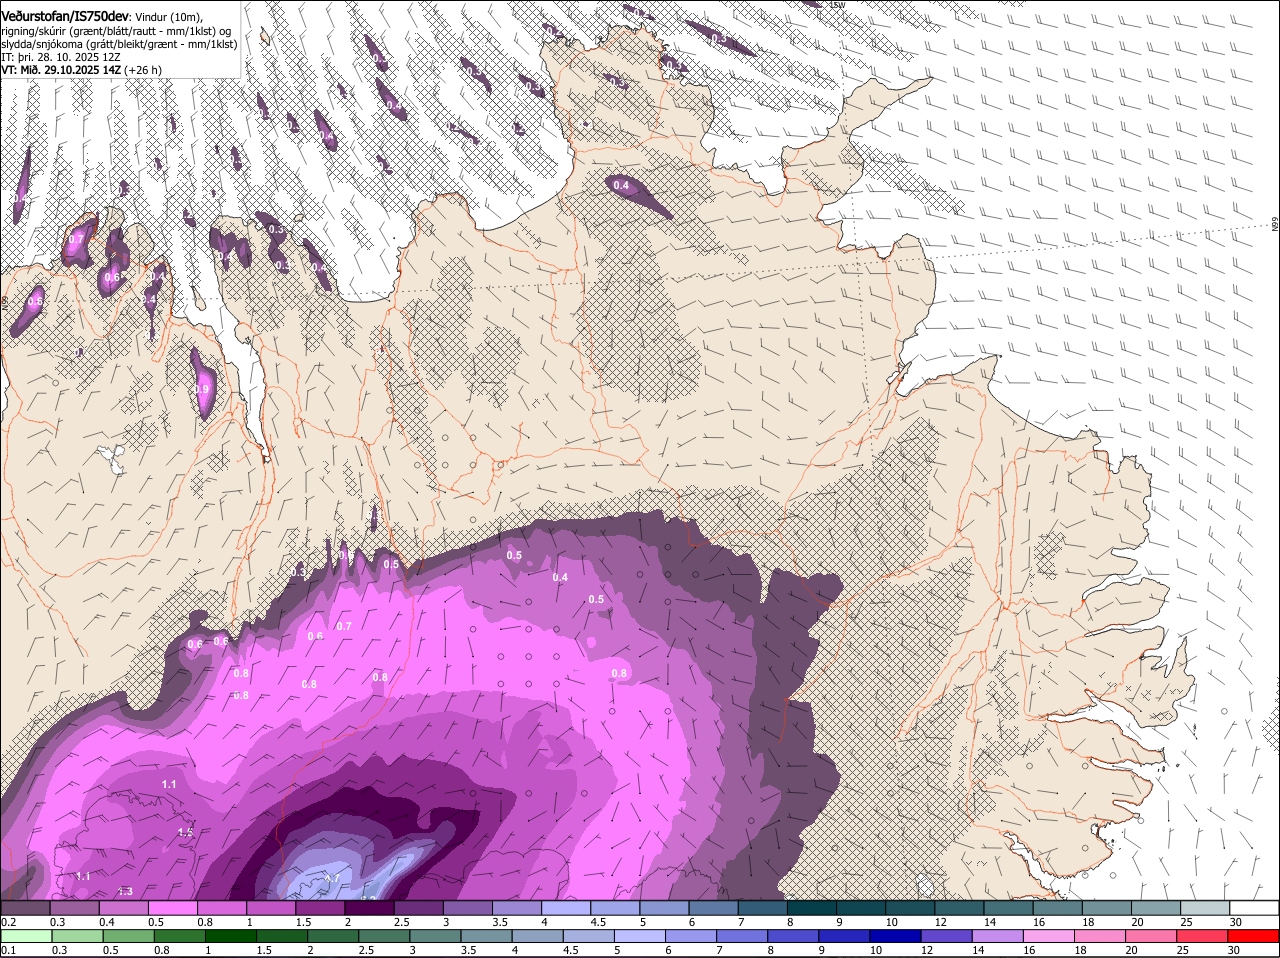Viewport: 1280px width, 958px height.
Task: Click the 'rigning/skúrir' legend description line
Action: [x=116, y=30]
